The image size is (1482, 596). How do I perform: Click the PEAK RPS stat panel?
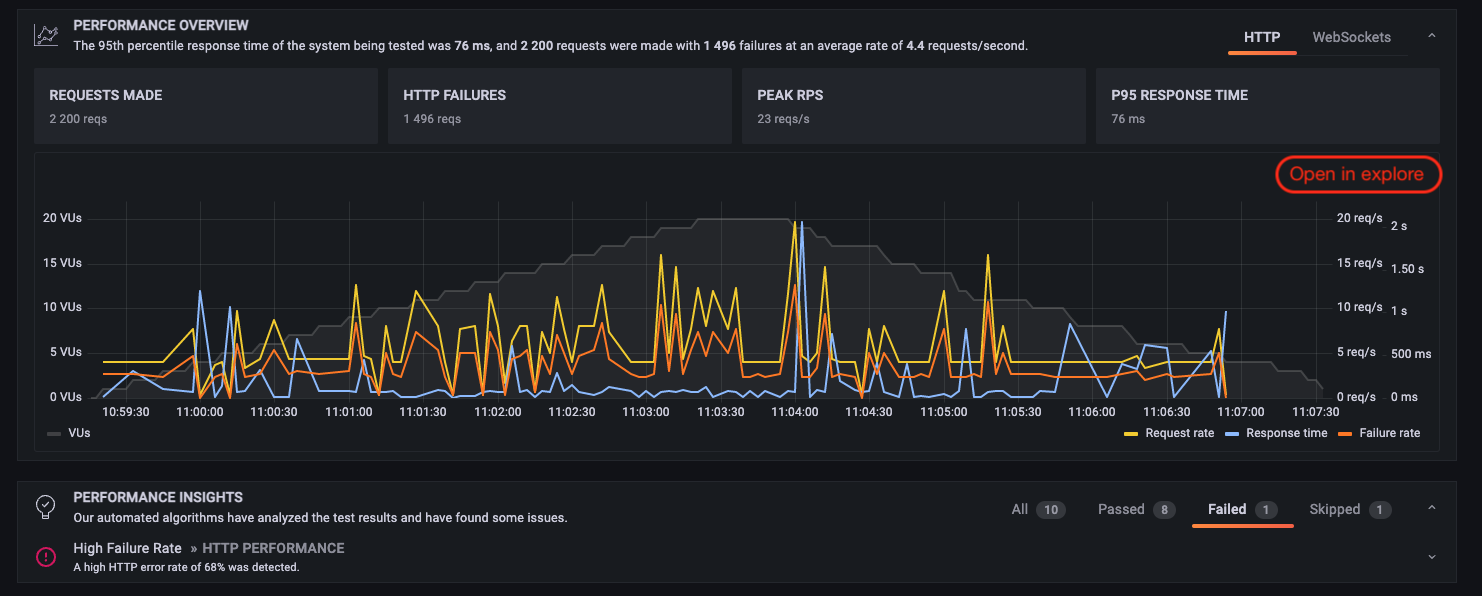[x=913, y=105]
